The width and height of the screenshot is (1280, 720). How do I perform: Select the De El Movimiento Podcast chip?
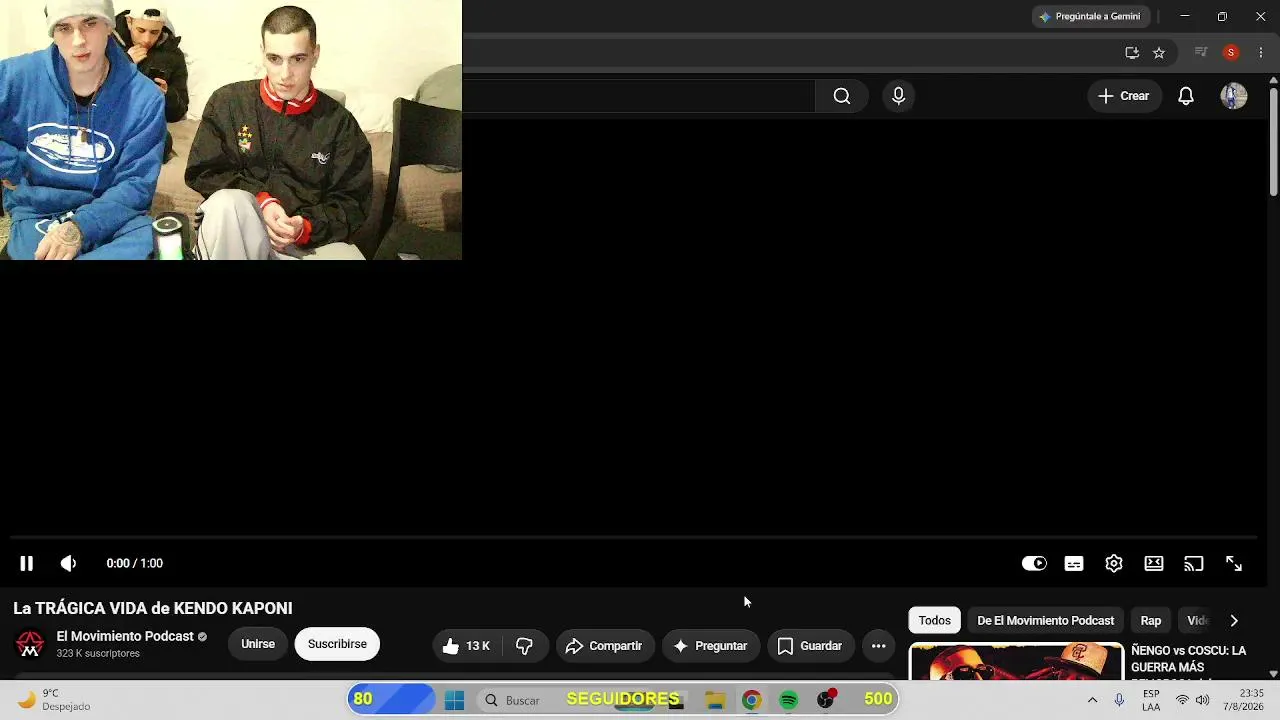1046,621
